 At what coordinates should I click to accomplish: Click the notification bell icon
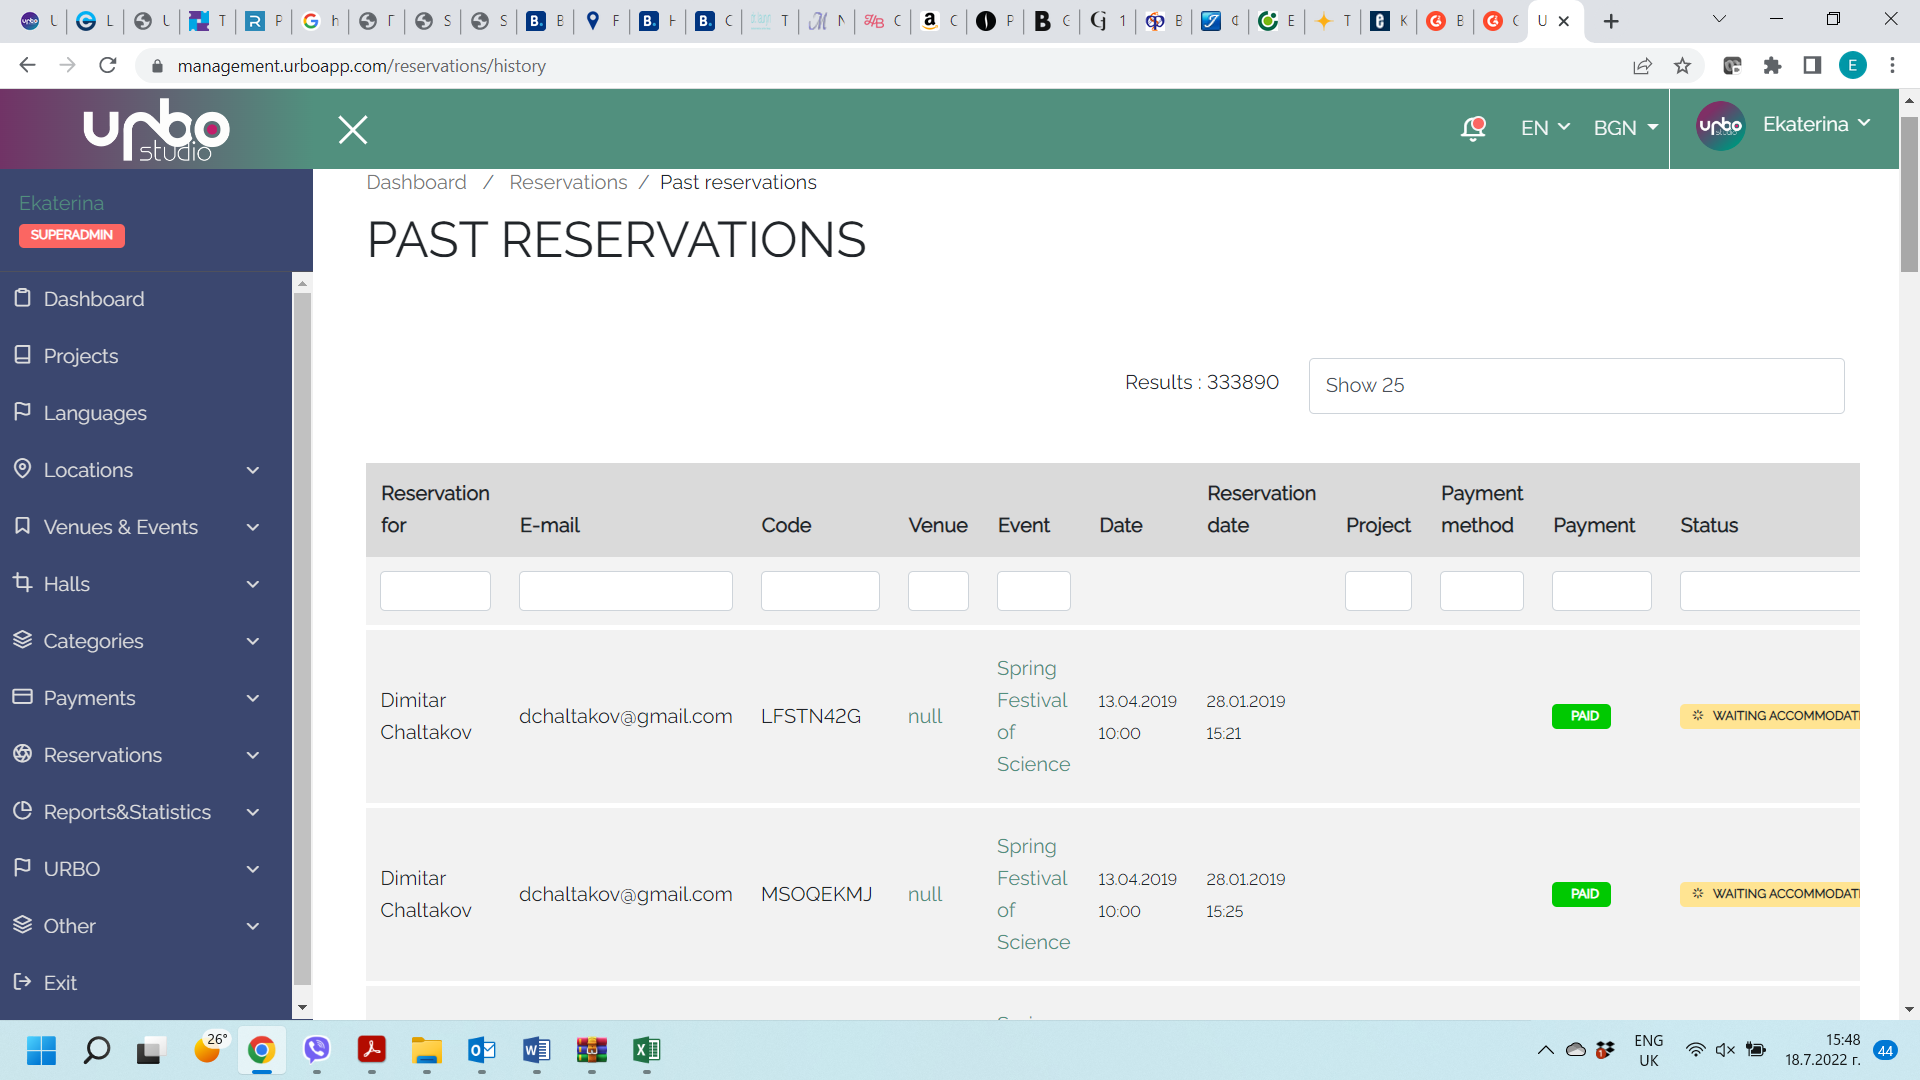(x=1473, y=128)
